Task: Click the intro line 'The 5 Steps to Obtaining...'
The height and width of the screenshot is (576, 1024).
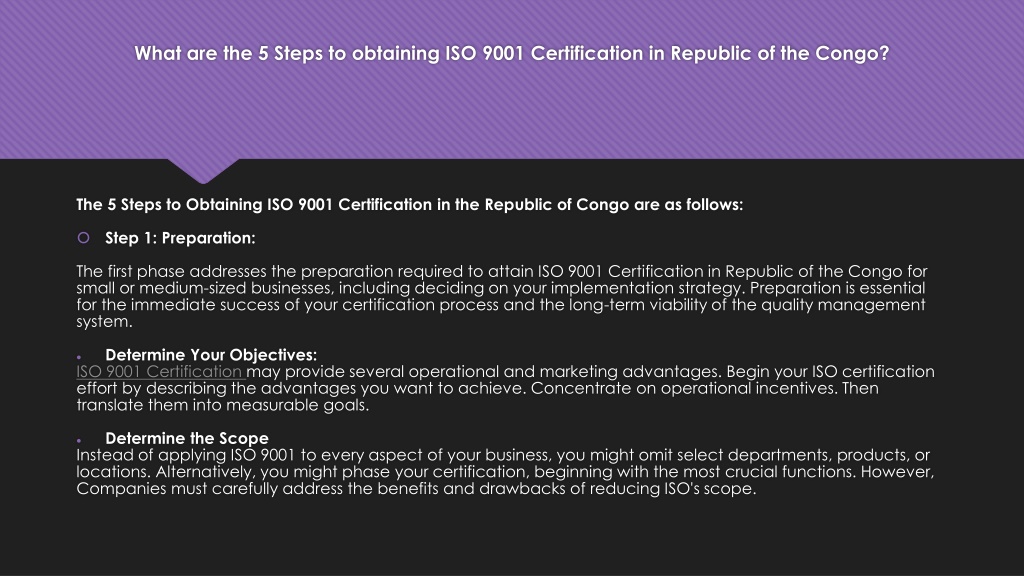Action: [x=409, y=204]
